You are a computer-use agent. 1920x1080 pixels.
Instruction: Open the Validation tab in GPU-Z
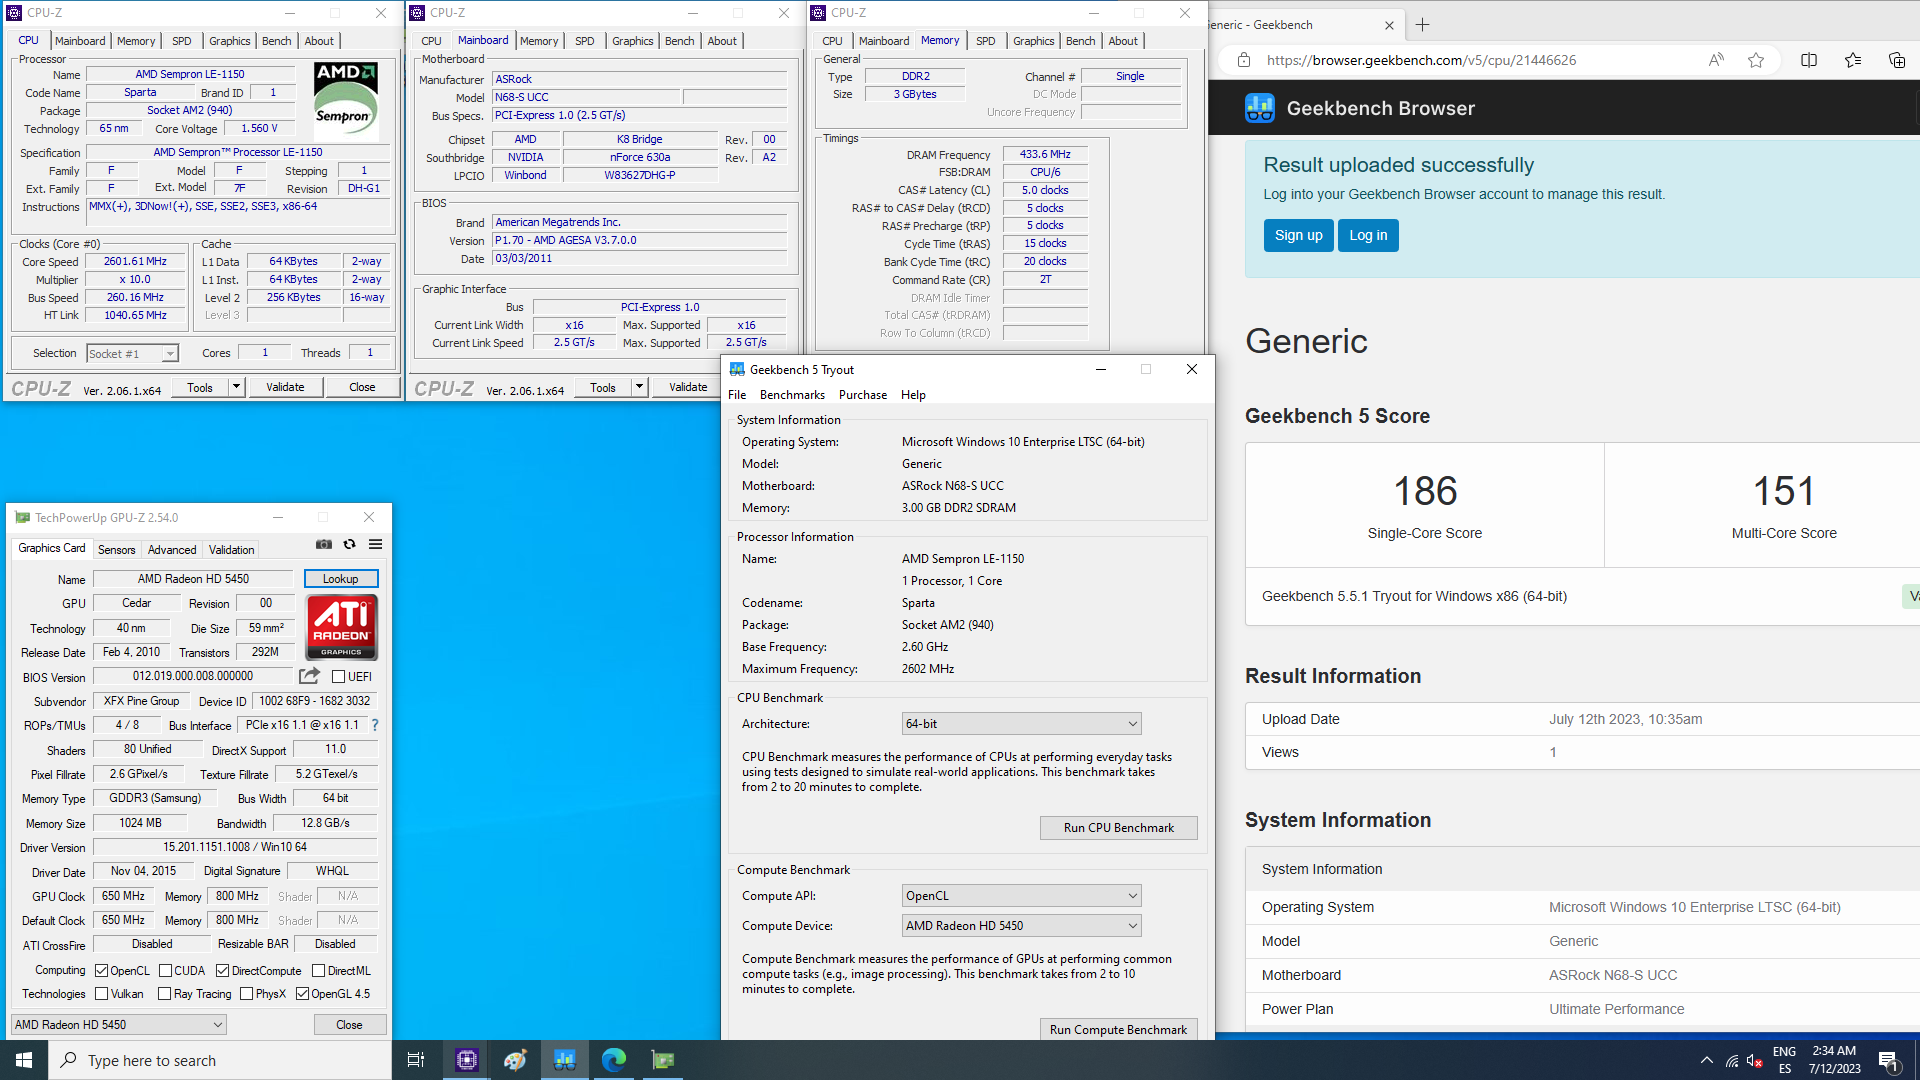tap(231, 550)
